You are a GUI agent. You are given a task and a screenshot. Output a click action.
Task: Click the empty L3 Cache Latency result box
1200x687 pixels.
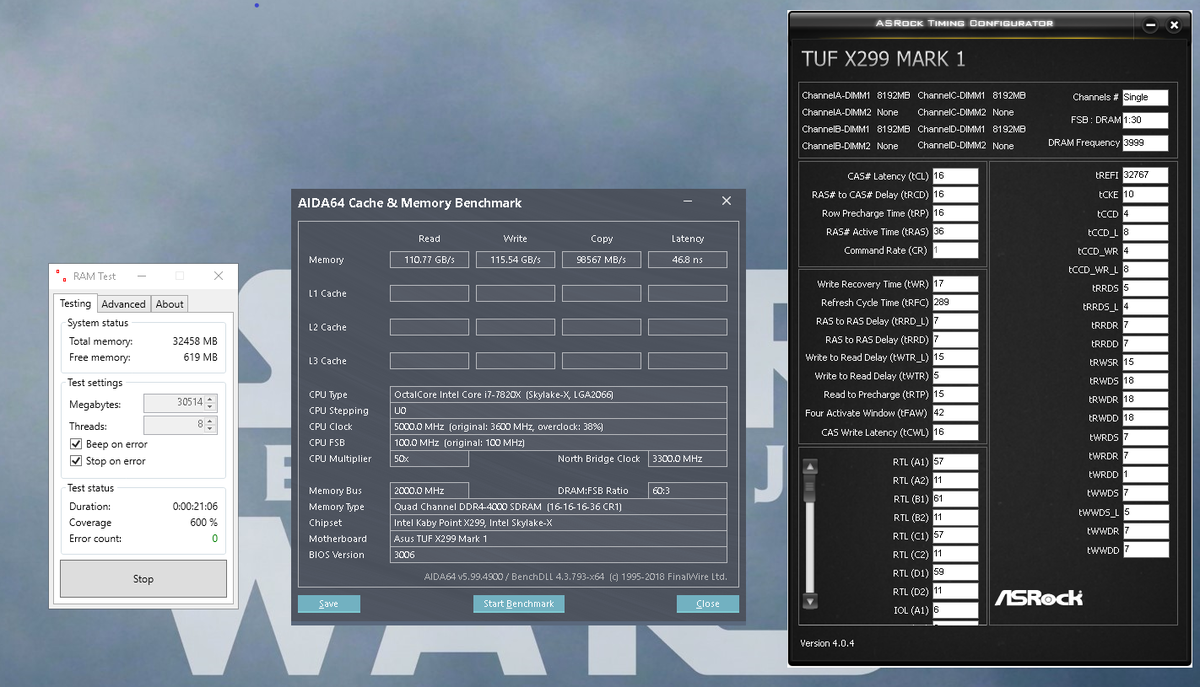click(687, 361)
